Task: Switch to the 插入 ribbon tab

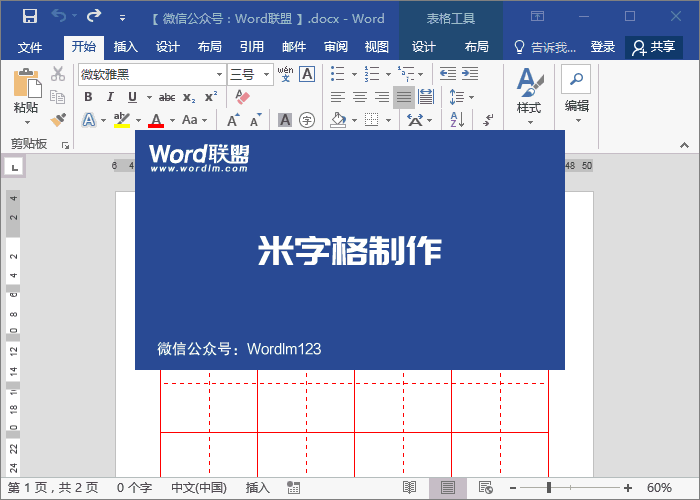Action: point(125,47)
